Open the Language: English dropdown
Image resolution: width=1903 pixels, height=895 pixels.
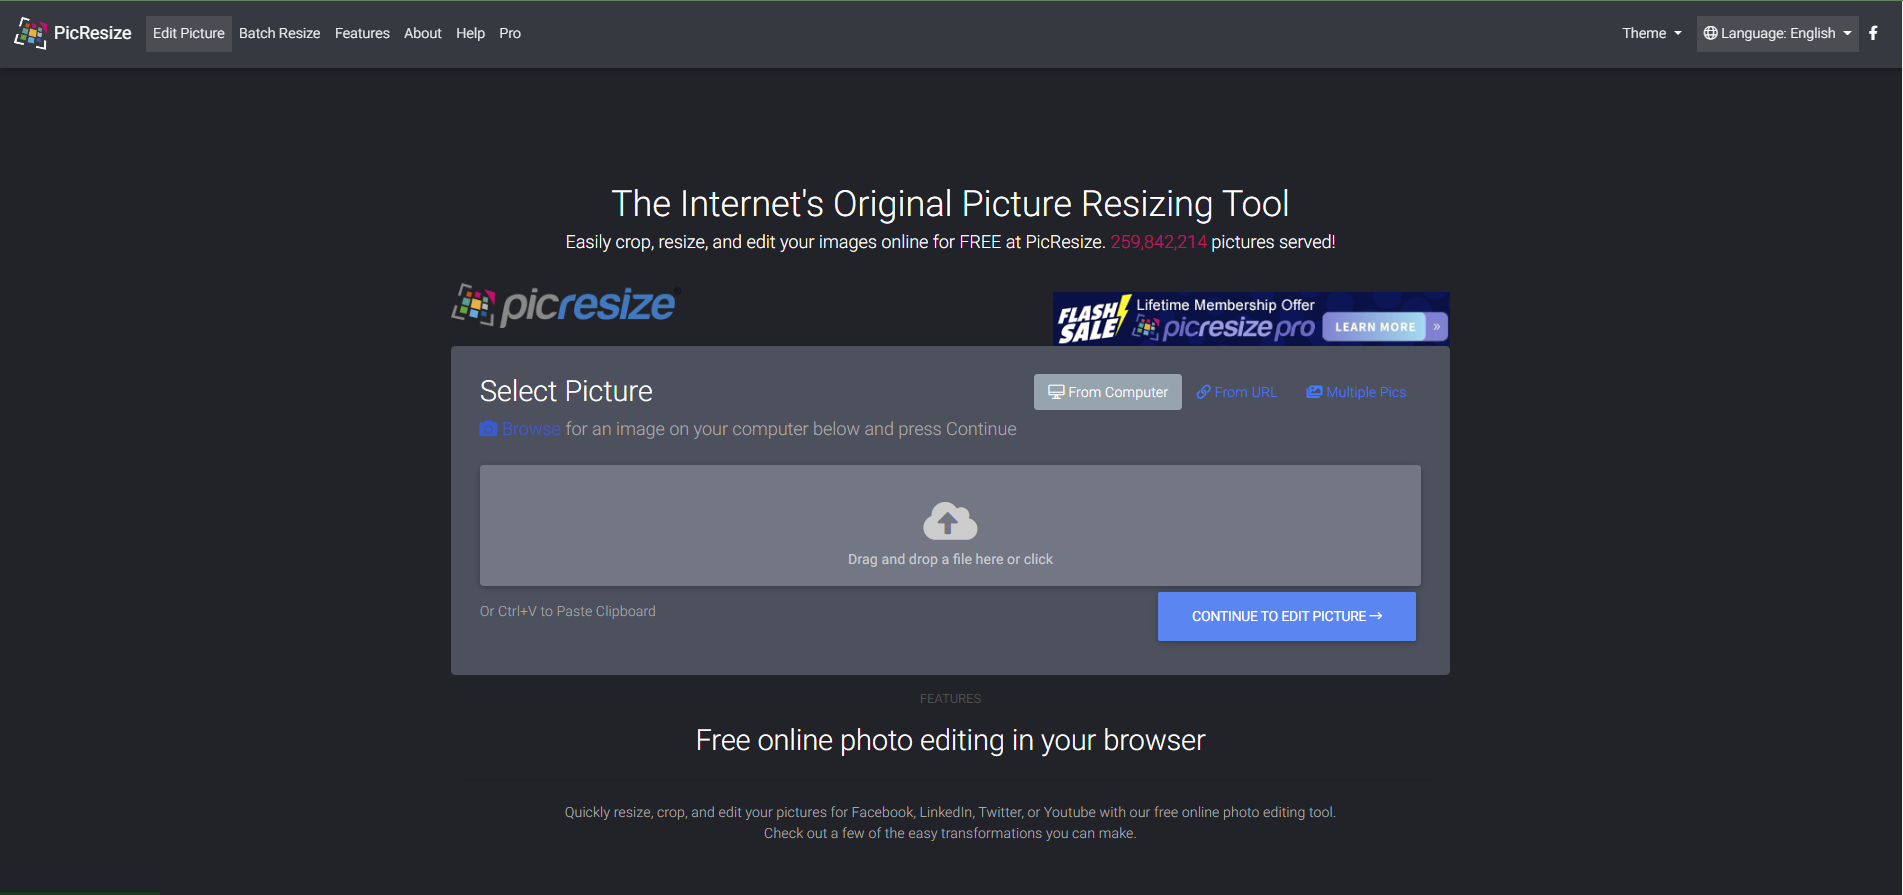coord(1777,33)
